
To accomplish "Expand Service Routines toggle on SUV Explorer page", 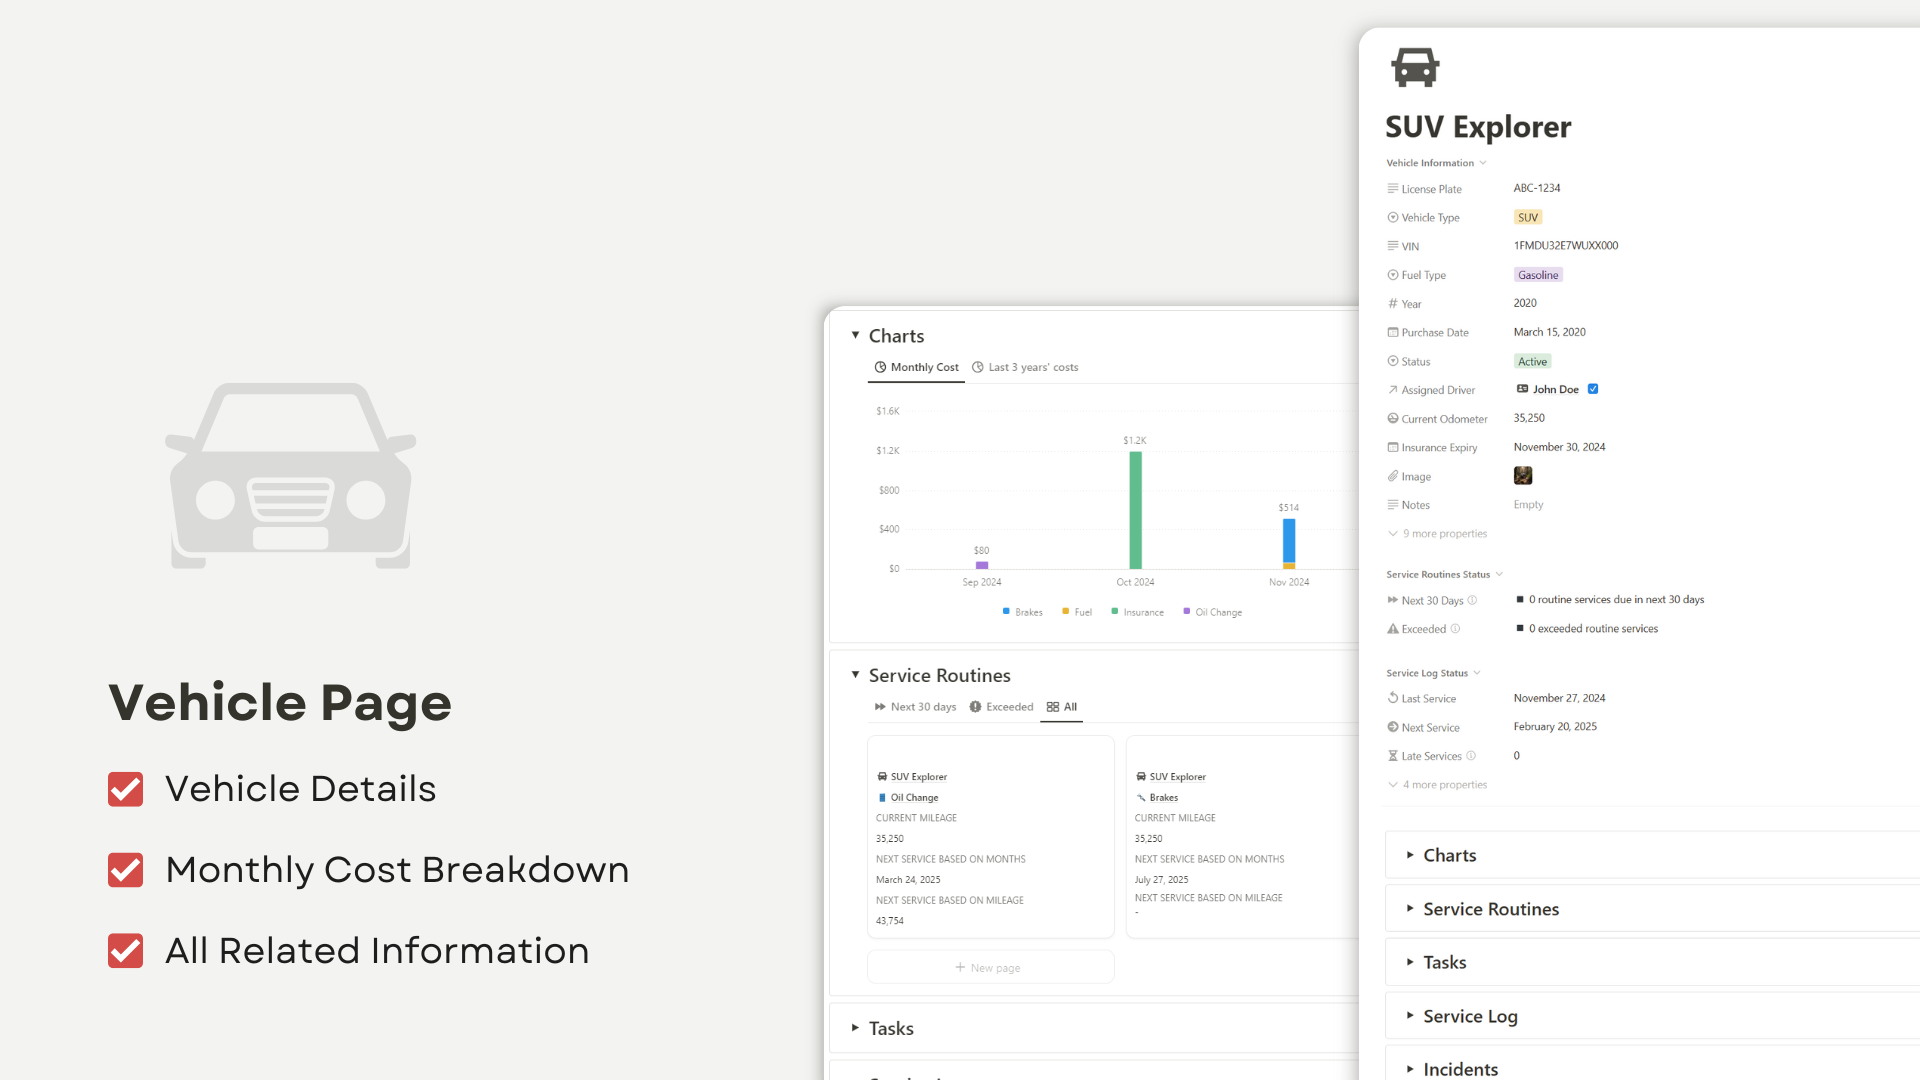I will coord(1410,908).
